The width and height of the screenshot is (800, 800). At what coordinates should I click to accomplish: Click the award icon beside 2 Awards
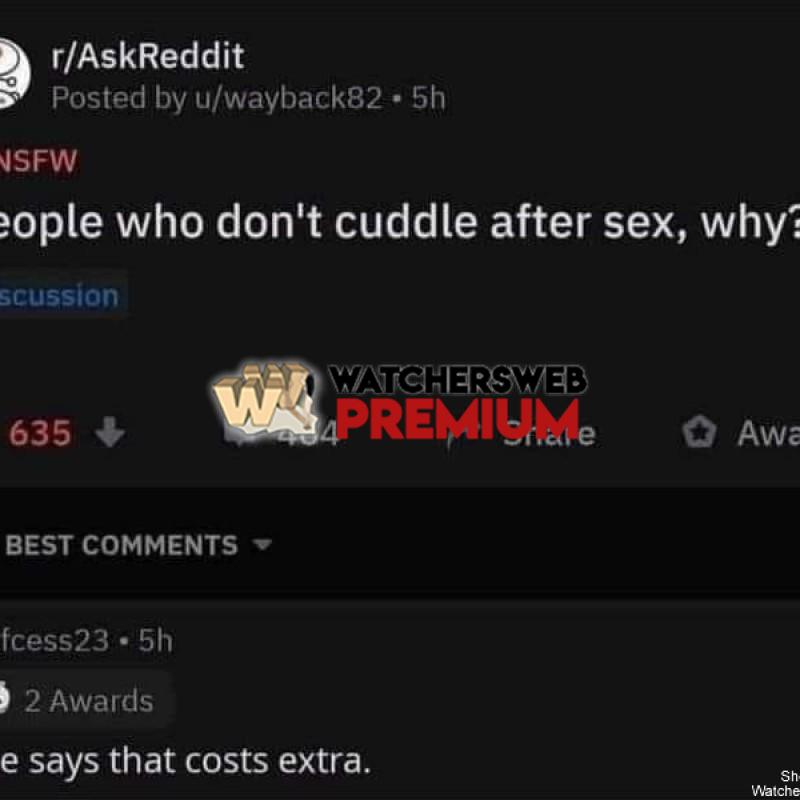tap(4, 699)
